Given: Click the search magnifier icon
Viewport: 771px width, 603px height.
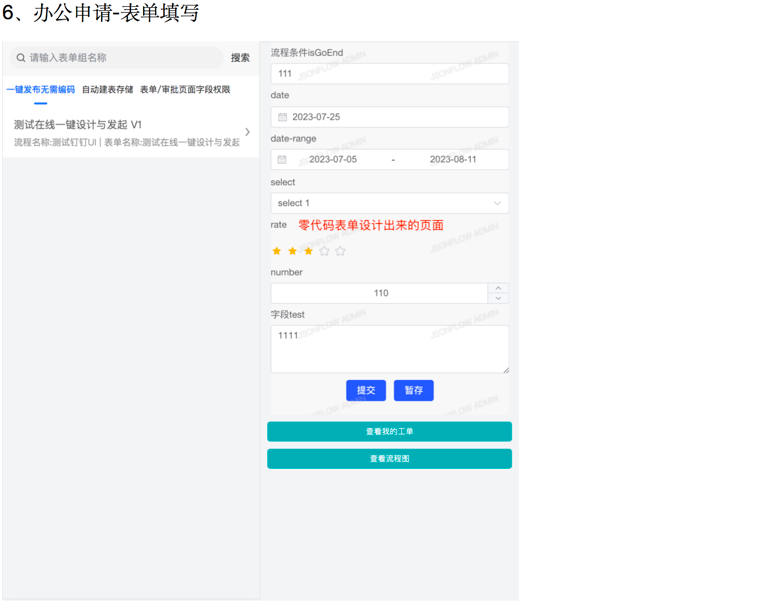Looking at the screenshot, I should click(x=21, y=58).
